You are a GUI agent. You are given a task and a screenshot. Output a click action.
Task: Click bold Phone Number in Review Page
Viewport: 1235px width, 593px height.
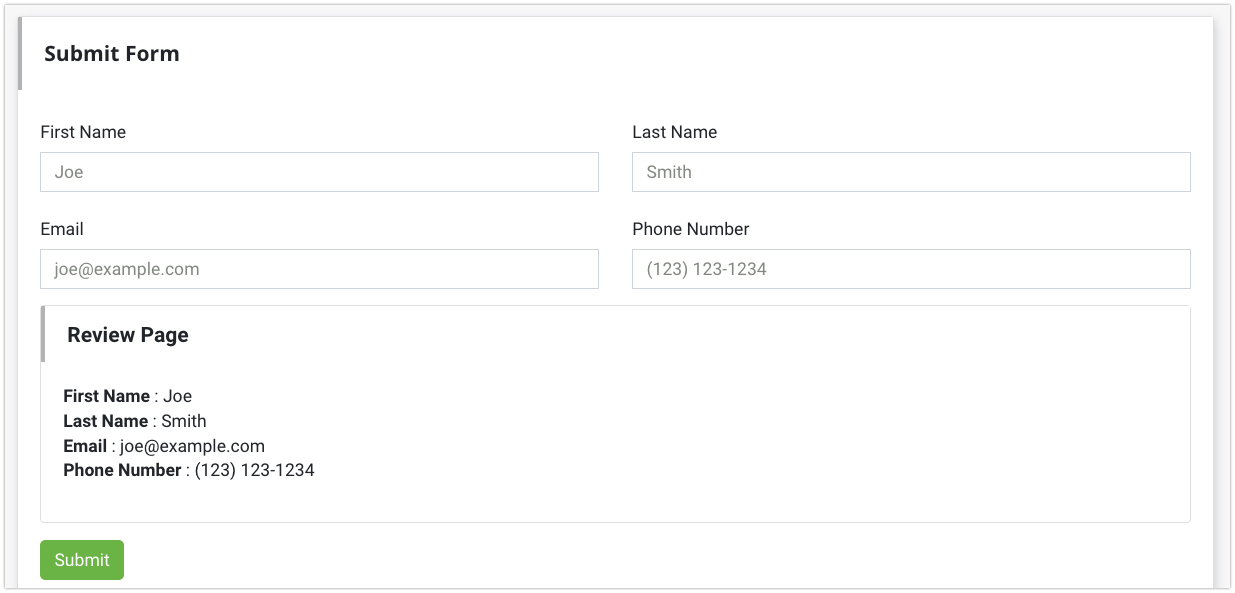[122, 470]
